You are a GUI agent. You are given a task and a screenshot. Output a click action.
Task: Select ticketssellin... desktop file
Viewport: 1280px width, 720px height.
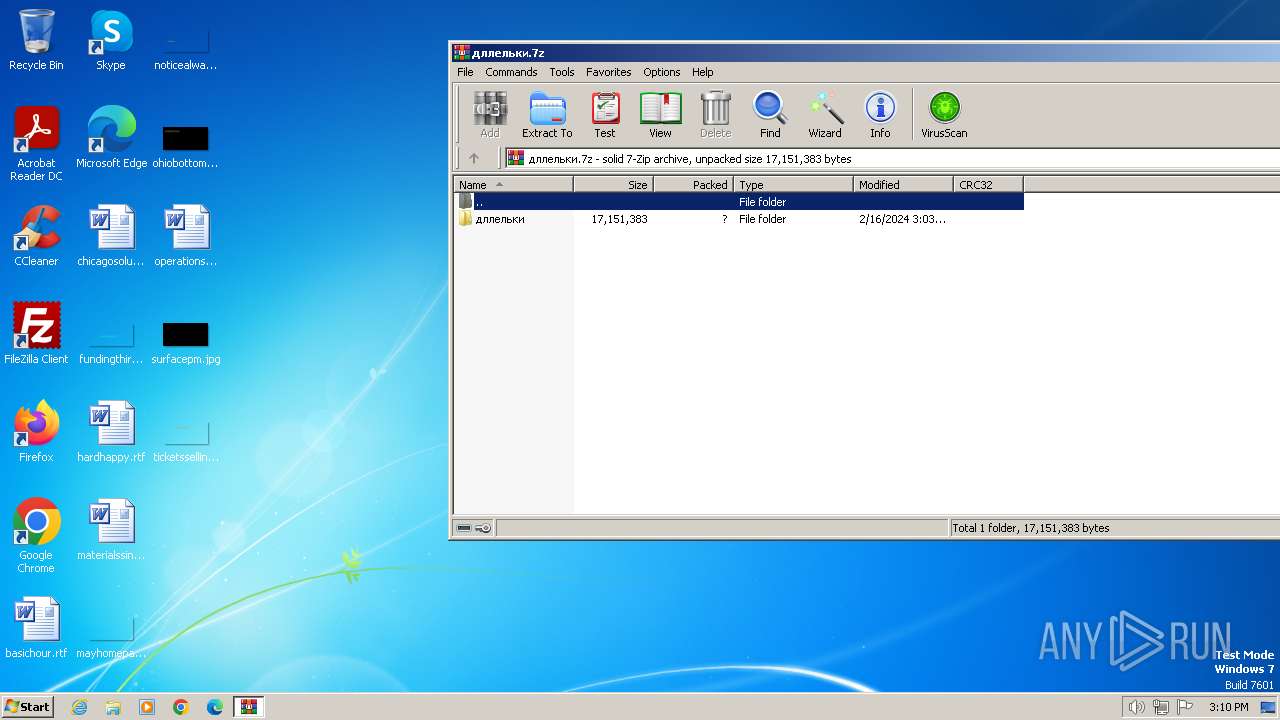(x=186, y=438)
